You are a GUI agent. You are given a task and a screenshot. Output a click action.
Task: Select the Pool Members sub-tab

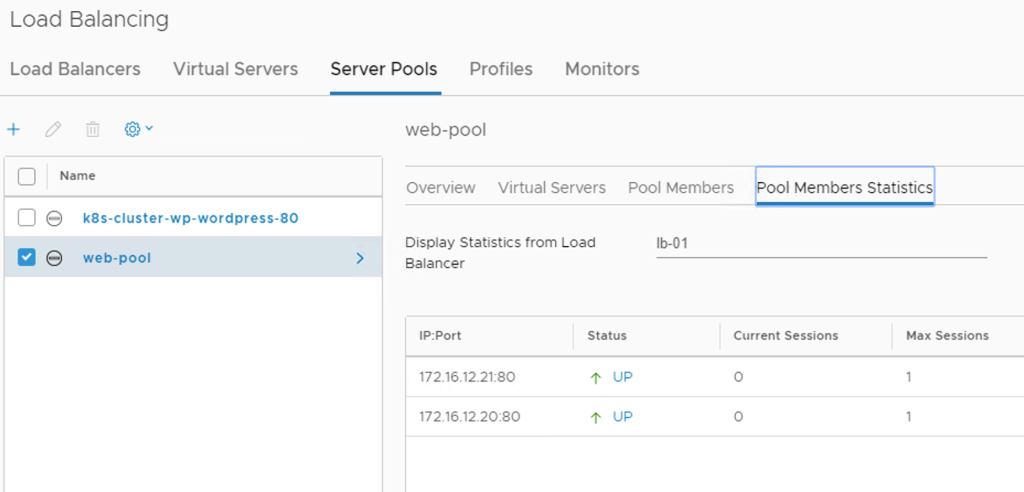(681, 187)
